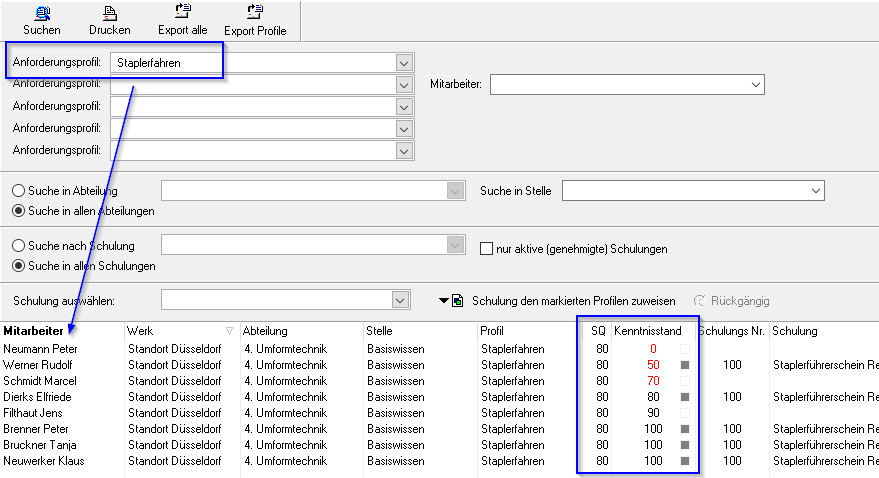
Task: Click the Export alle icon
Action: (182, 12)
